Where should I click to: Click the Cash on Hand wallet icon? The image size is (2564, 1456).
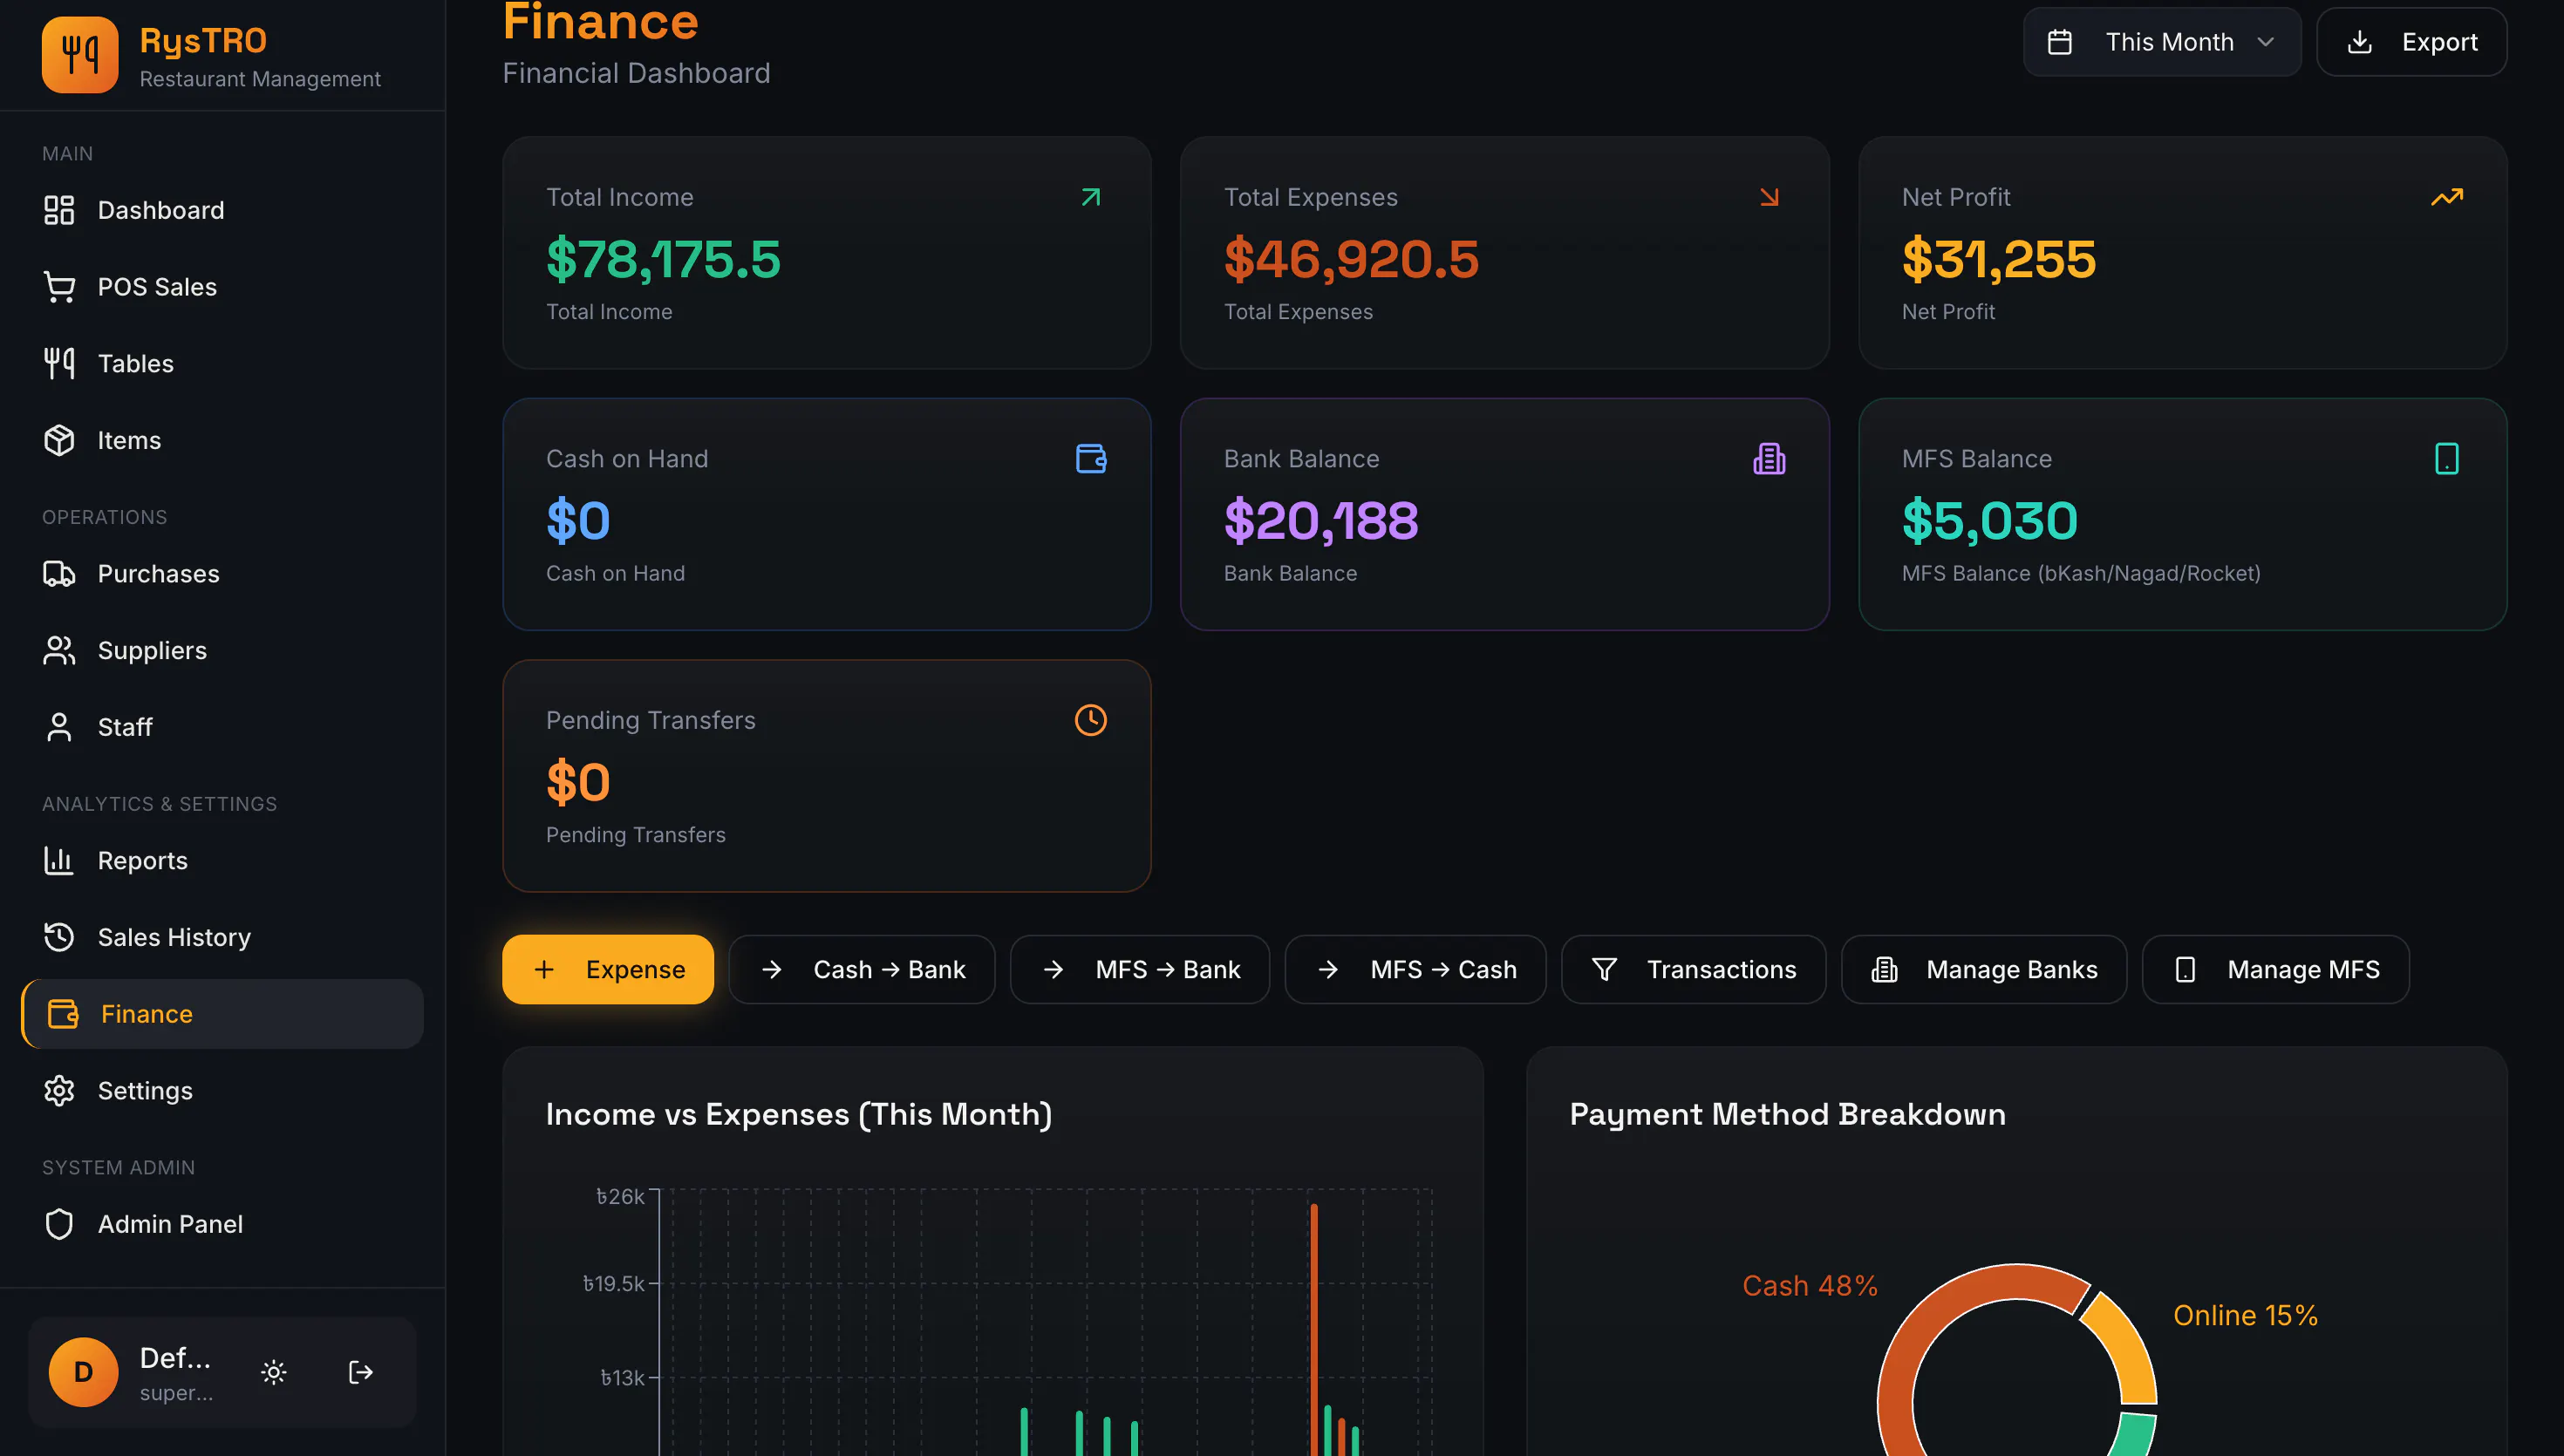(x=1091, y=459)
